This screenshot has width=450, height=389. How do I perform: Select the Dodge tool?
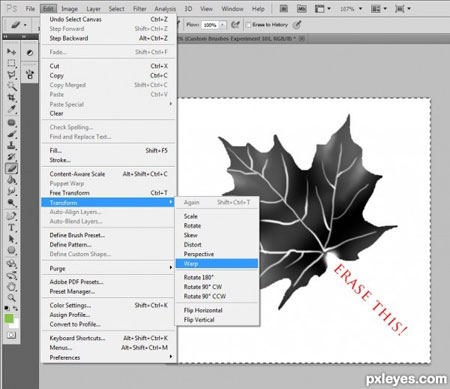11,202
